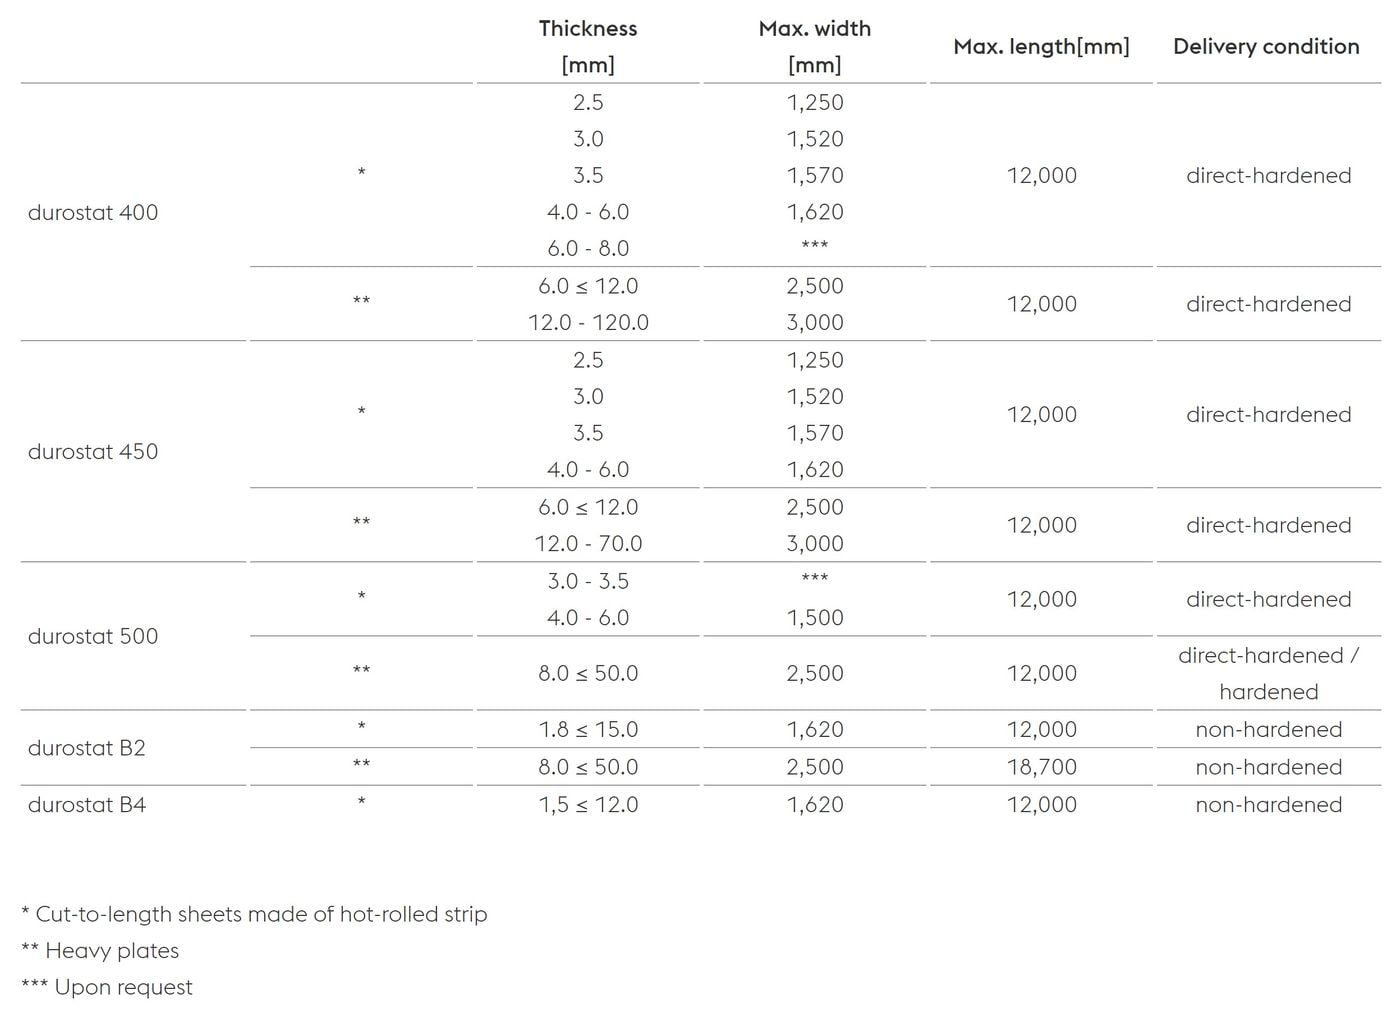Select the Max. length[mm] header

pos(1041,46)
